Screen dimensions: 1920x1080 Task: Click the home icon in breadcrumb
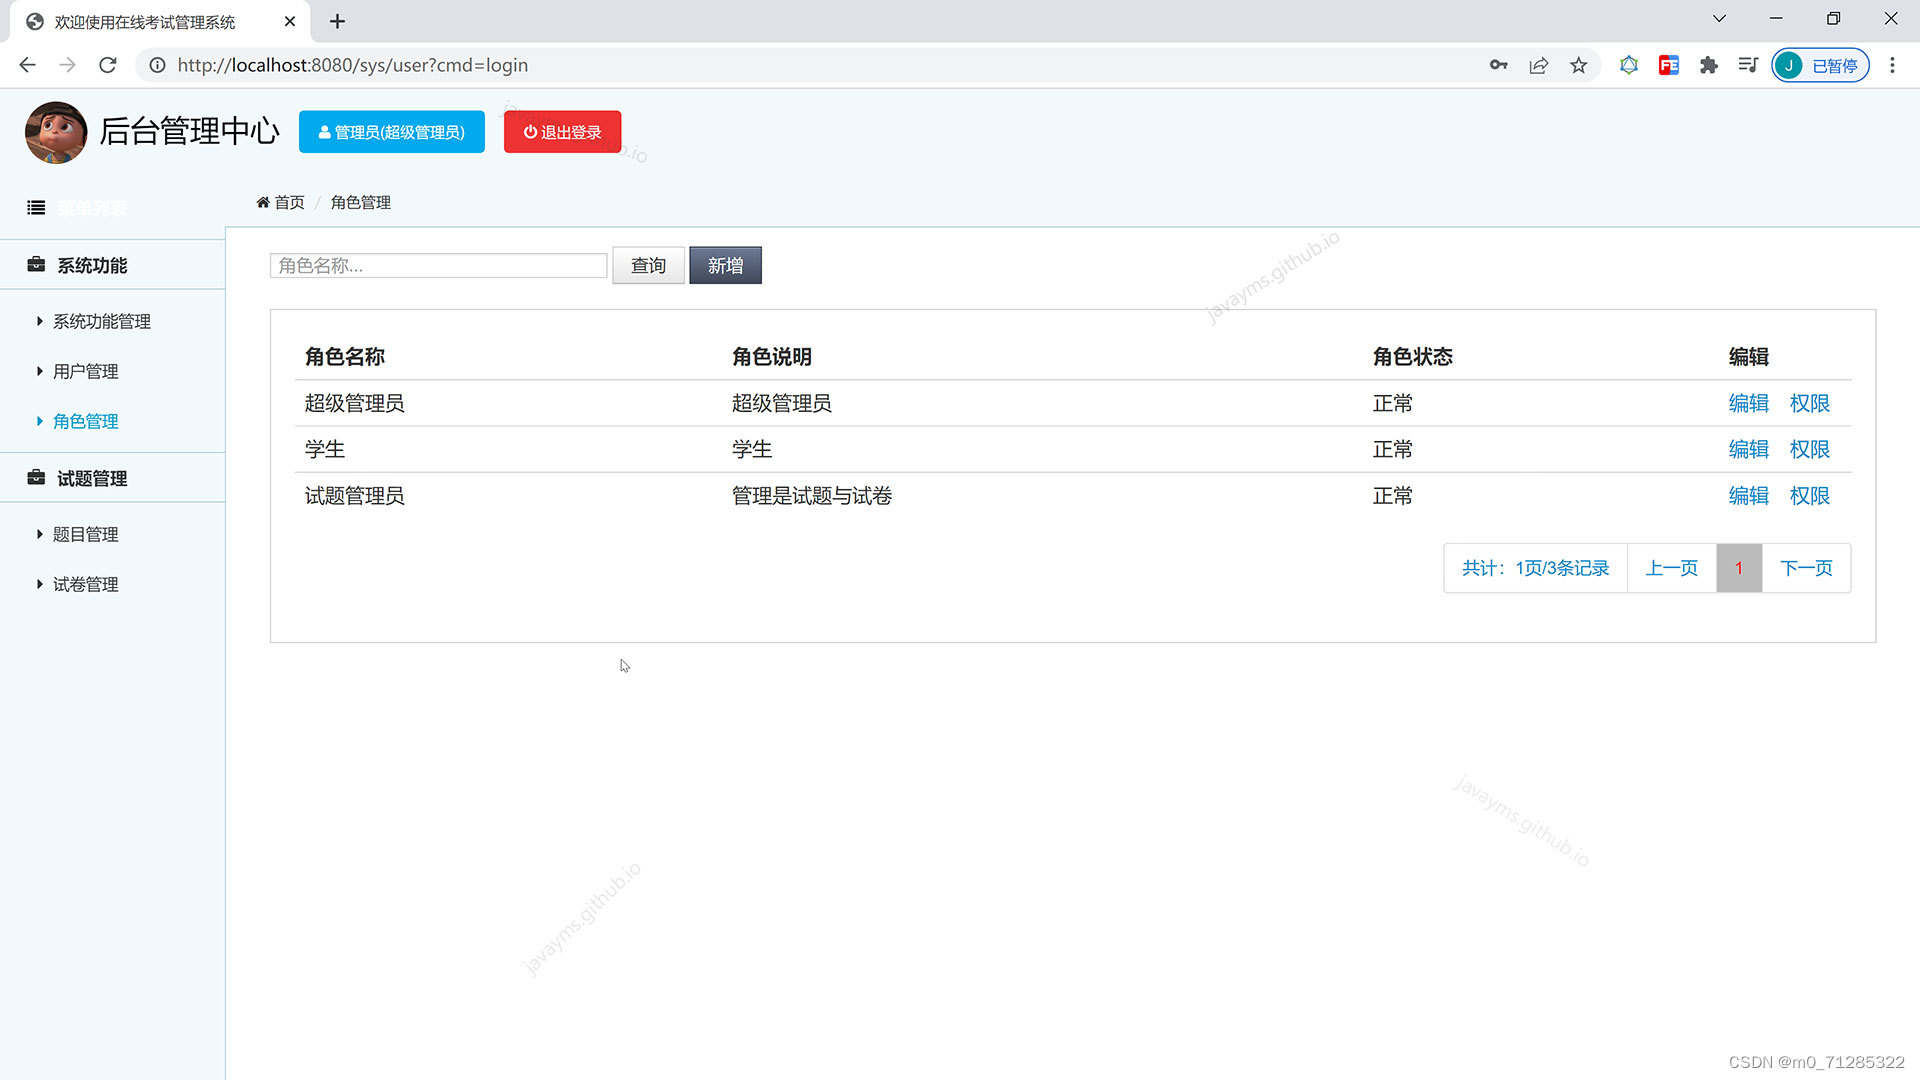coord(263,202)
